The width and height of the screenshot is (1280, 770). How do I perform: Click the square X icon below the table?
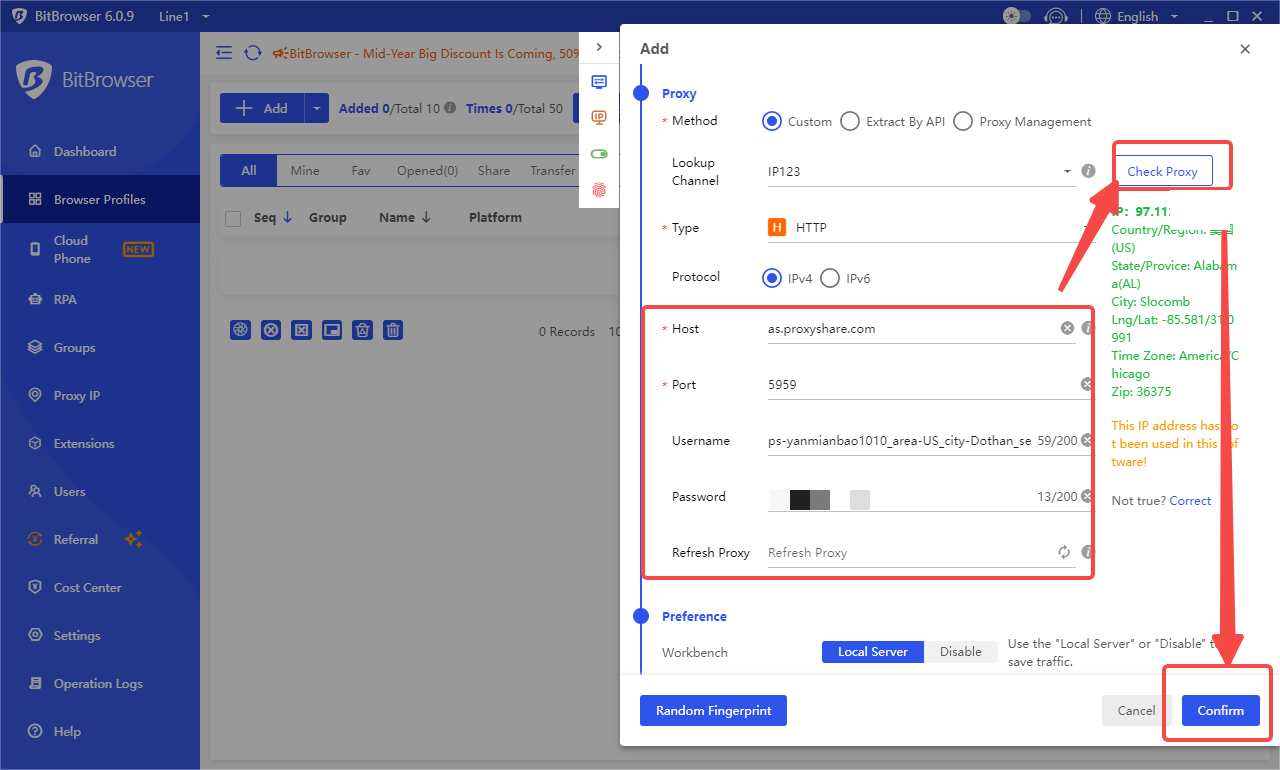[x=301, y=330]
